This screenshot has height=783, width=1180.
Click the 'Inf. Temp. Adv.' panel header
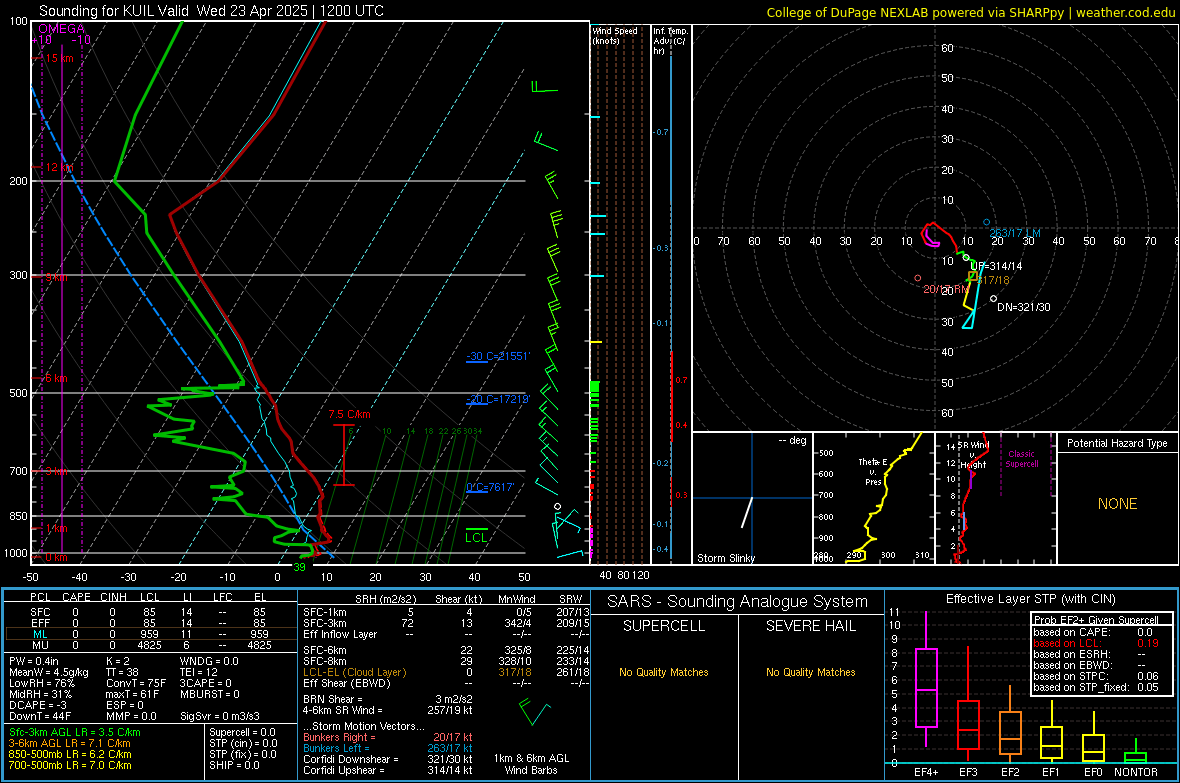click(670, 41)
